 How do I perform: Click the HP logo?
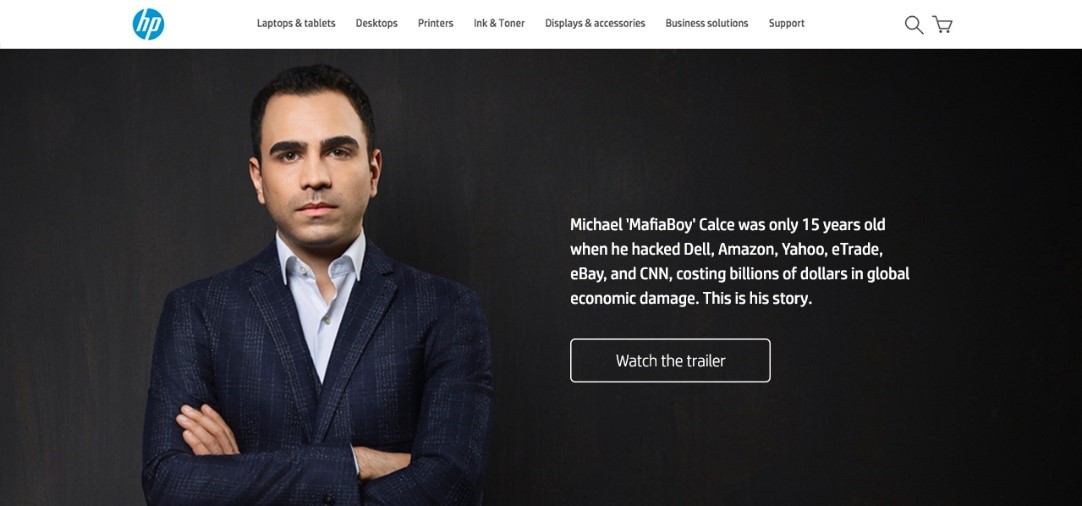pos(148,24)
